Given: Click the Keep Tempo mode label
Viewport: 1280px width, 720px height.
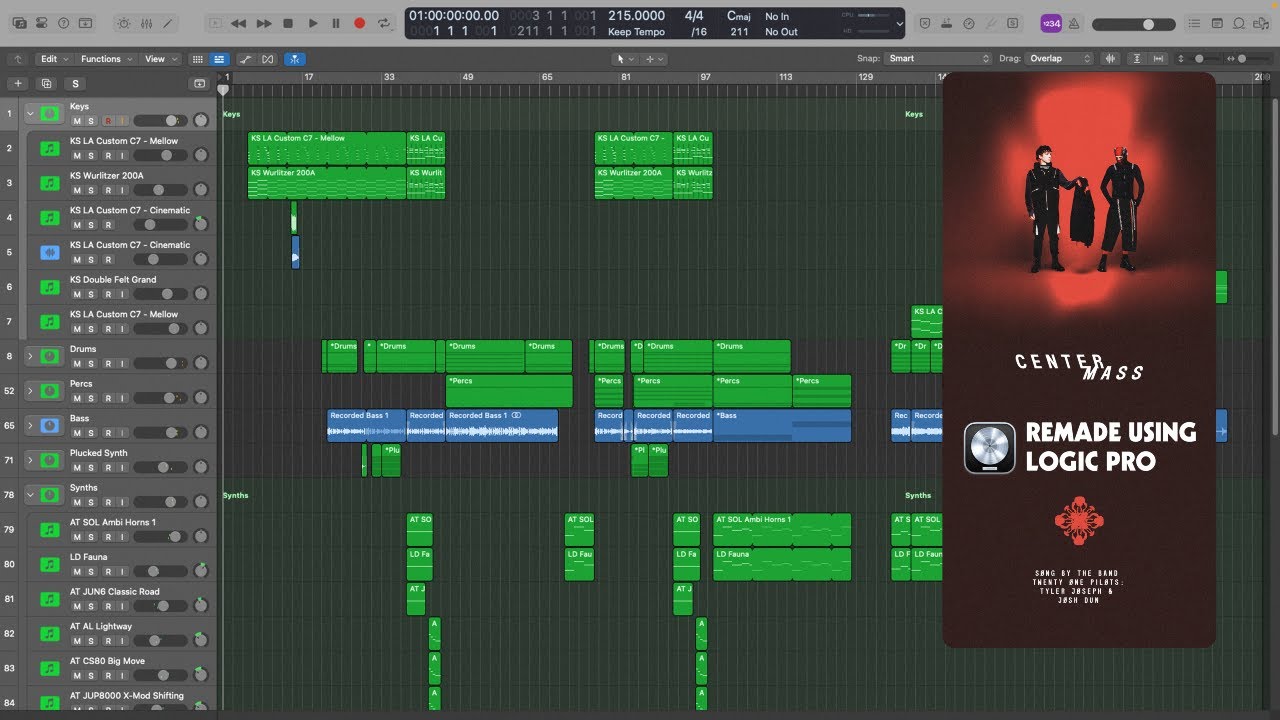Looking at the screenshot, I should point(636,32).
